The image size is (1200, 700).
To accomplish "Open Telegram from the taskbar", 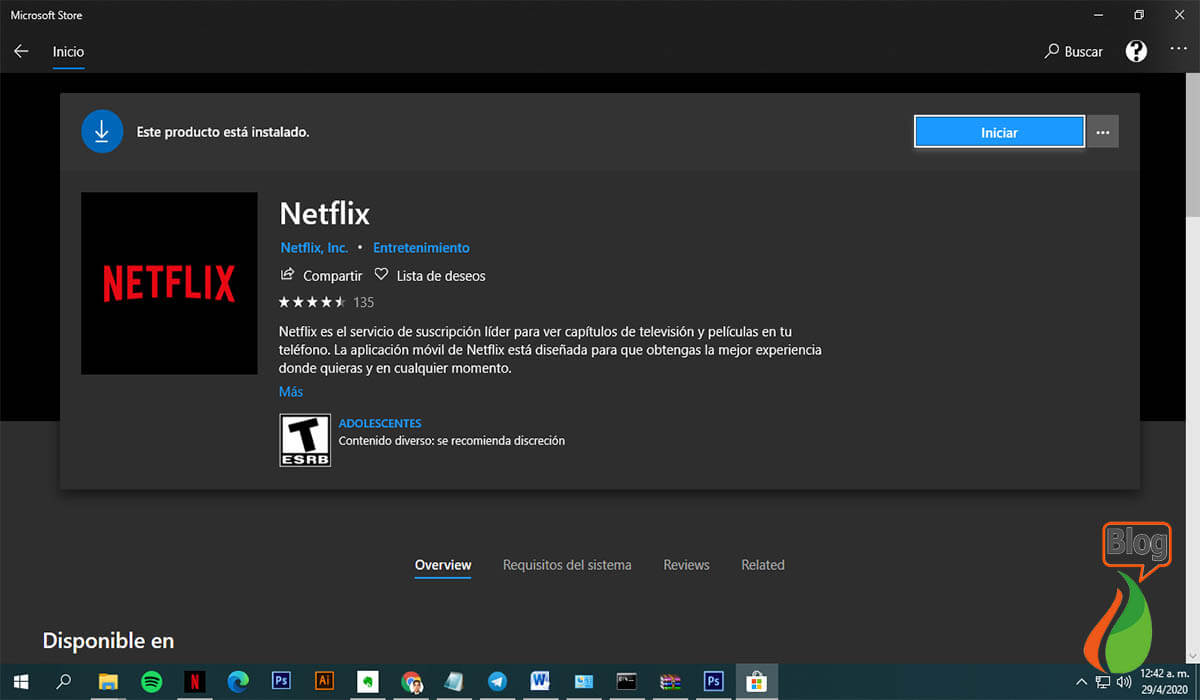I will point(497,681).
